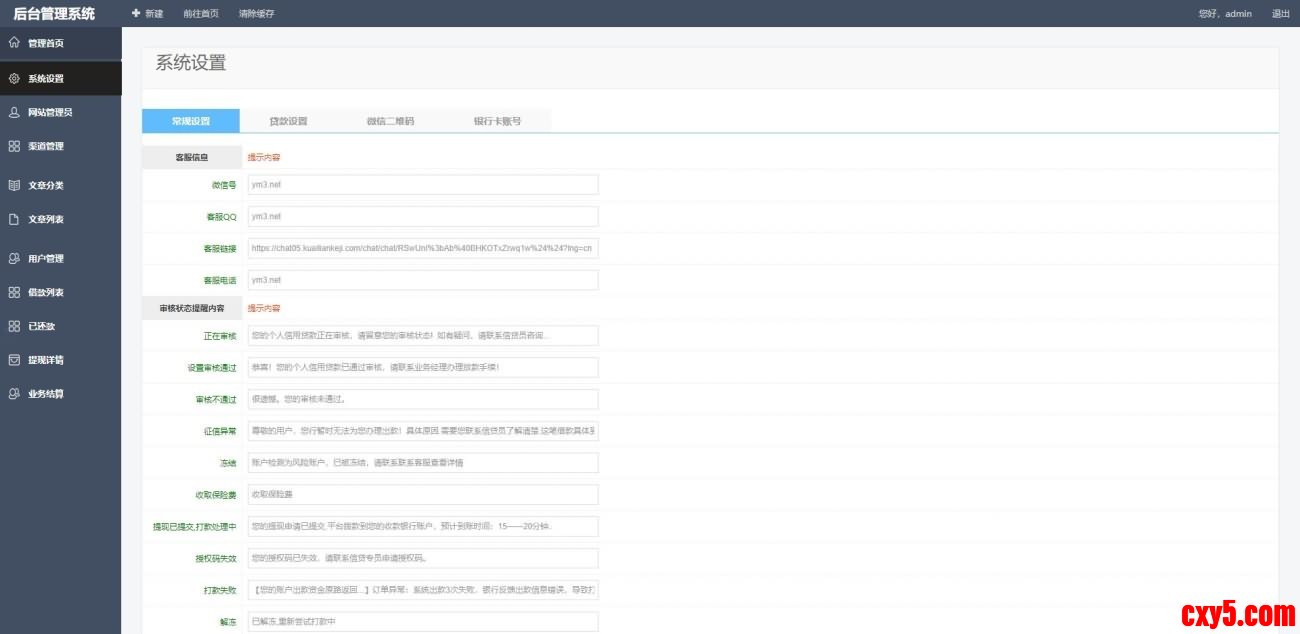The height and width of the screenshot is (634, 1300).
Task: Click the 征信异常 field label
Action: (x=219, y=431)
